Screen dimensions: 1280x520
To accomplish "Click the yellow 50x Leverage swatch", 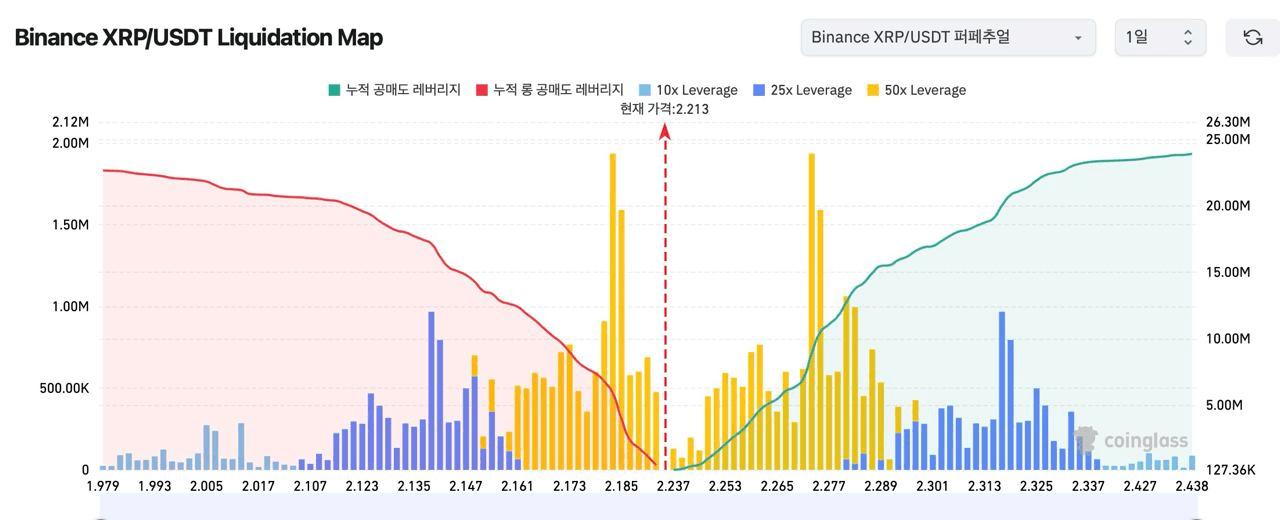I will tap(873, 90).
